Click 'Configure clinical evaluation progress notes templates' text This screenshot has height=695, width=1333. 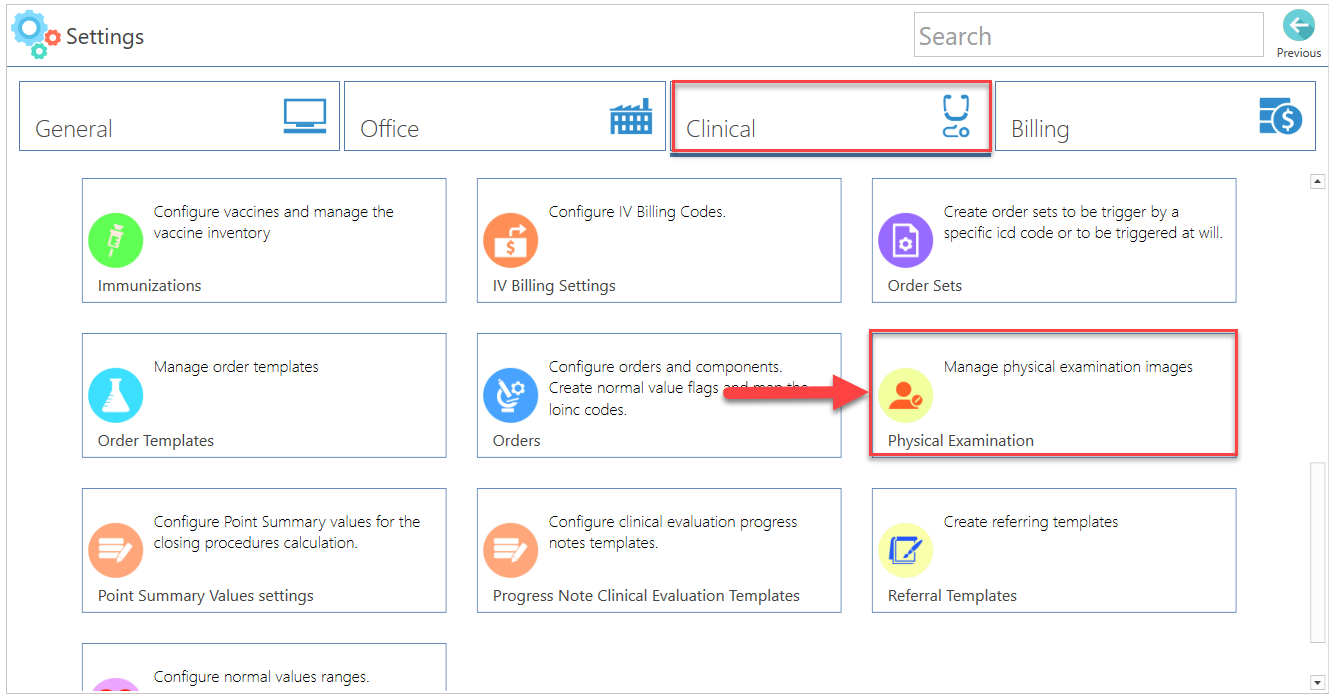673,532
